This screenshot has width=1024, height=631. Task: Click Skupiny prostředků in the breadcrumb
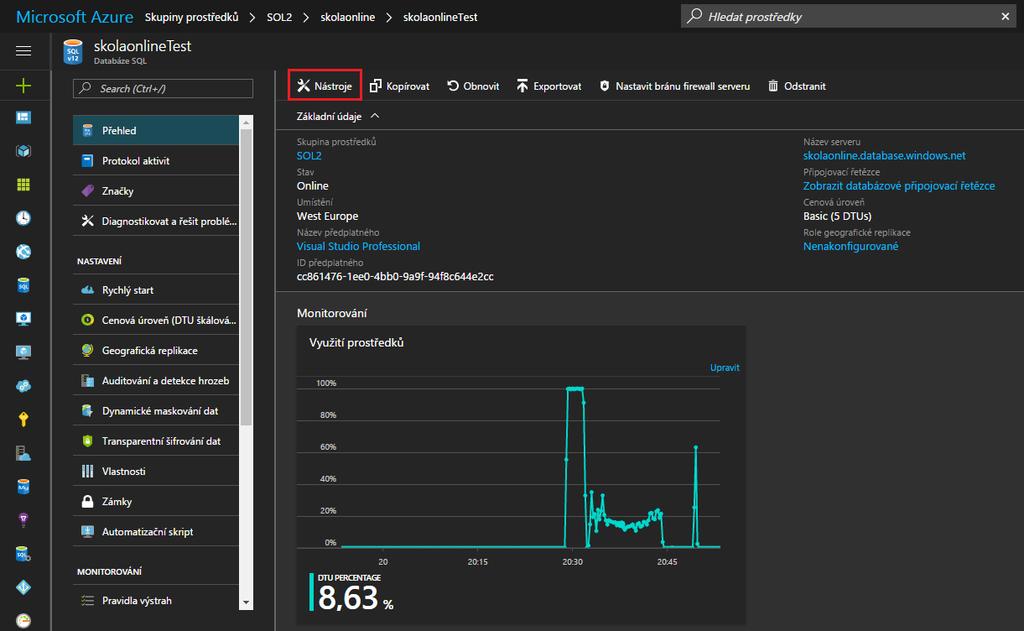point(191,17)
